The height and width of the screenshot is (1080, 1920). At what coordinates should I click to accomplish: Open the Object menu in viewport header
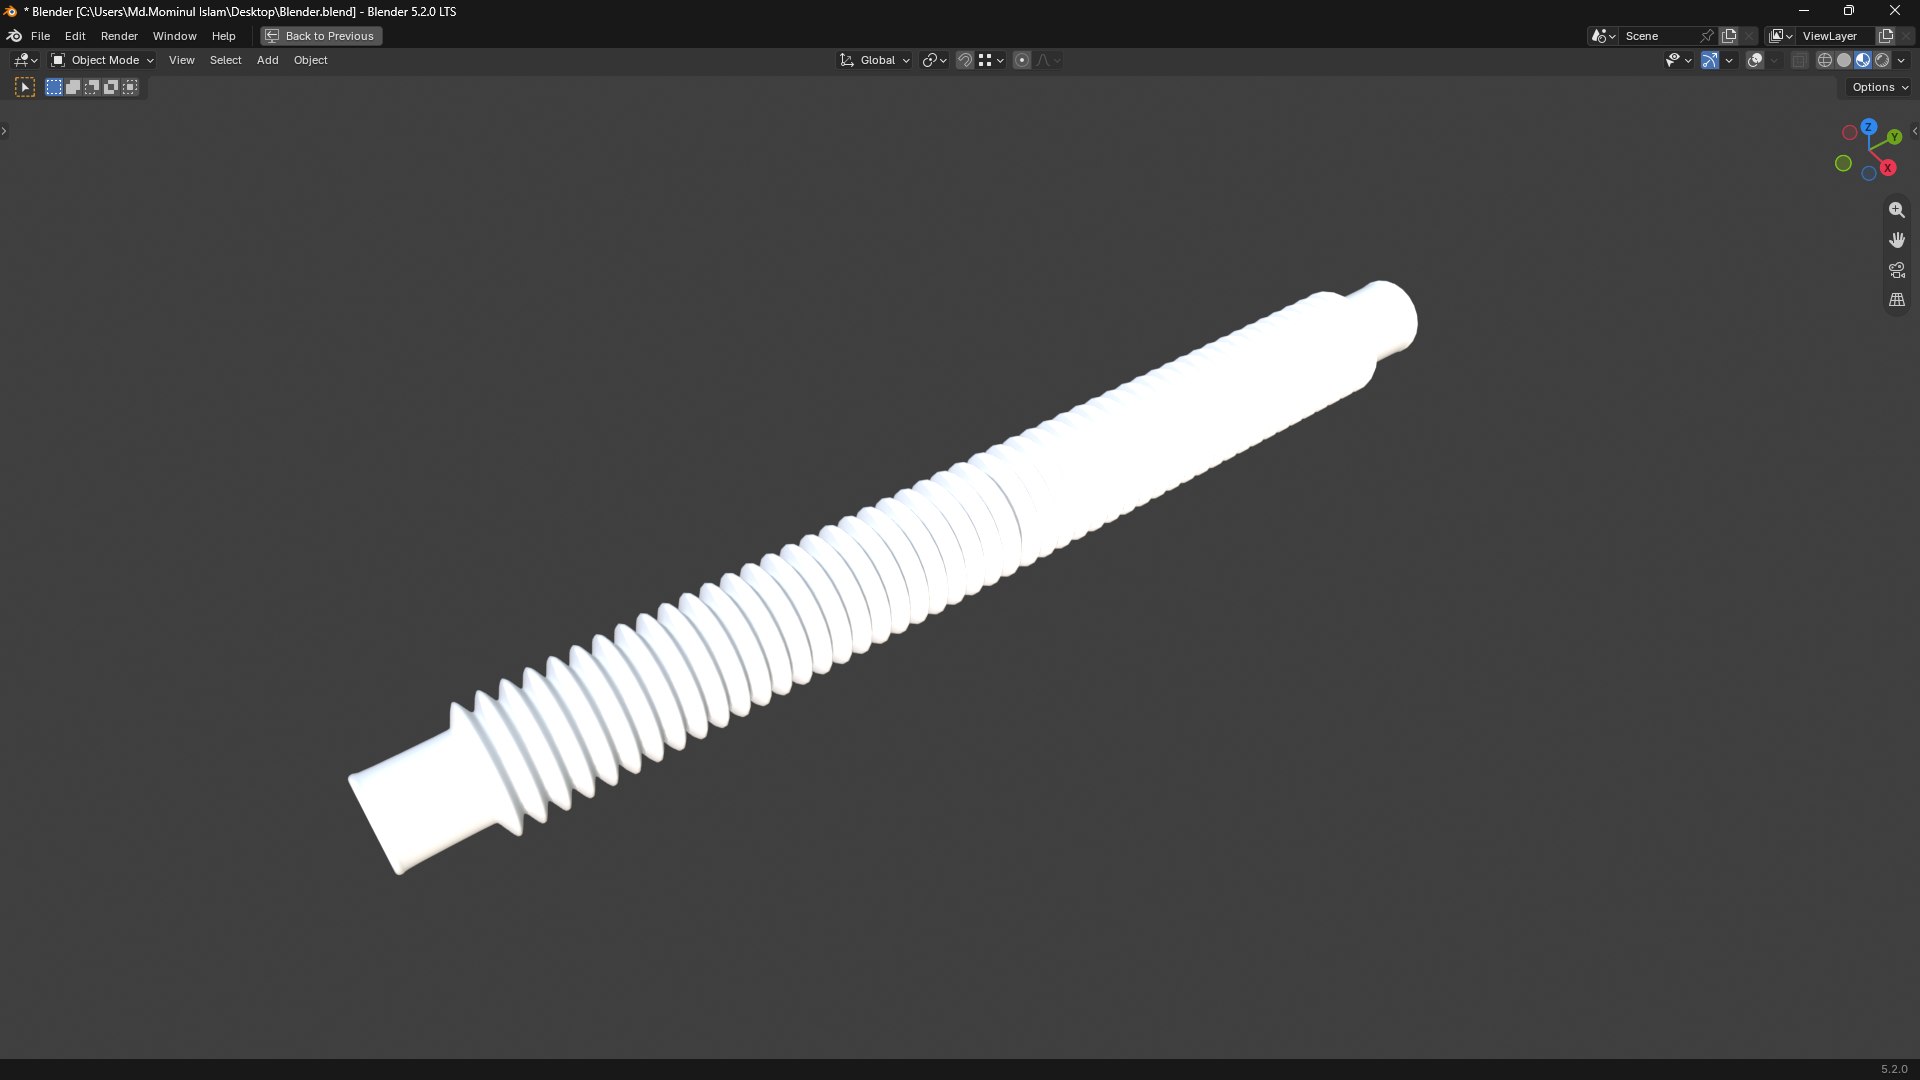point(310,61)
